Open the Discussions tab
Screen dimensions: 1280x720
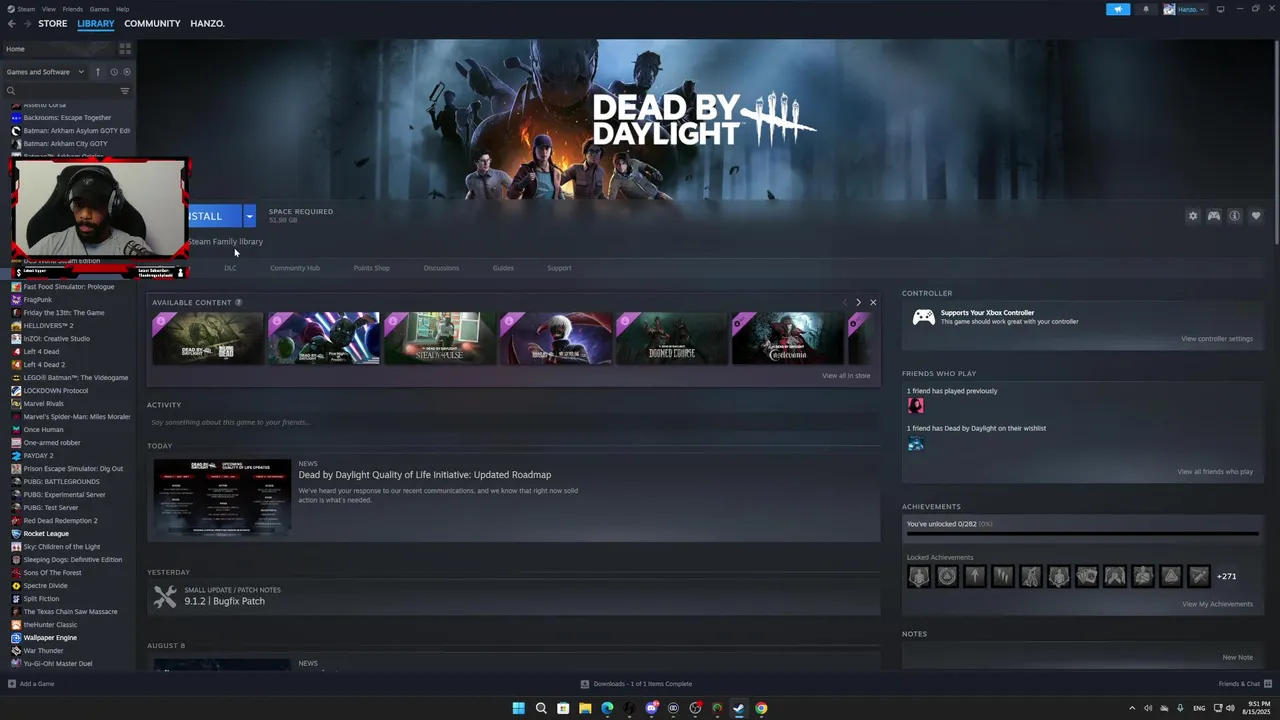tap(441, 268)
